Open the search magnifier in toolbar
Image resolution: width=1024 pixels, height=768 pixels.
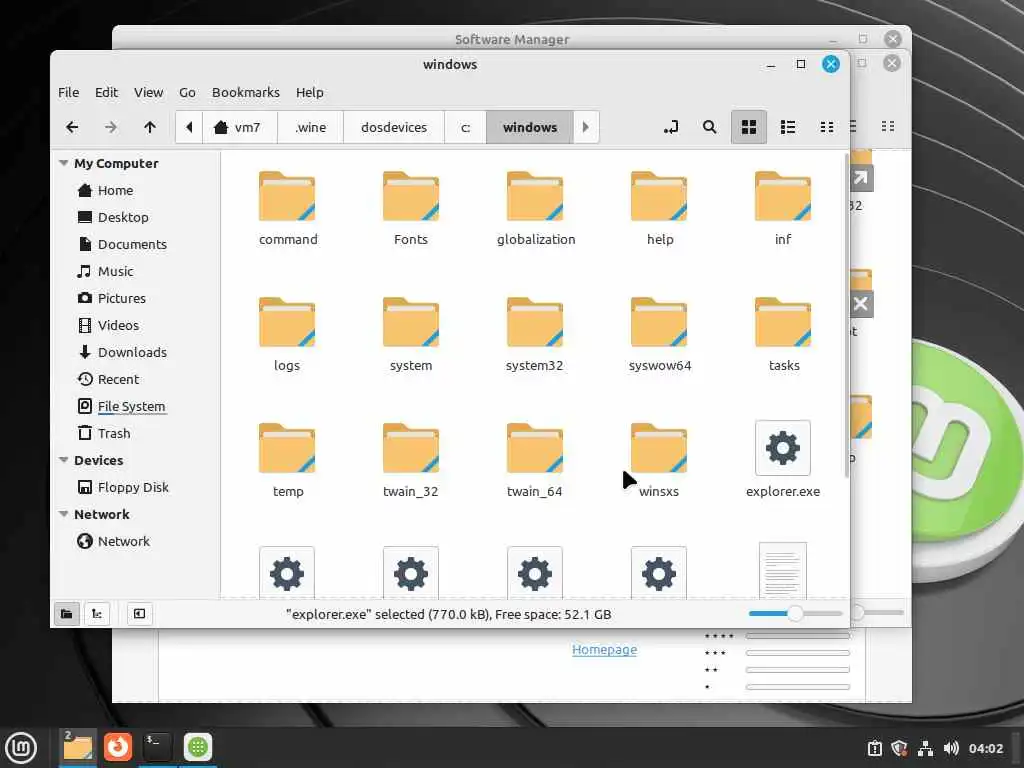(x=709, y=127)
